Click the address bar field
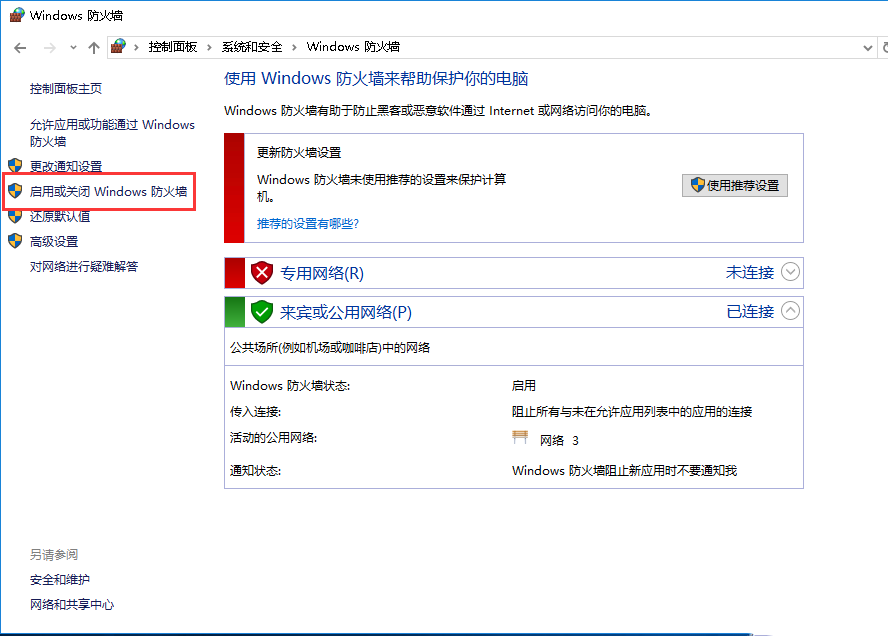The width and height of the screenshot is (888, 636). (x=492, y=48)
